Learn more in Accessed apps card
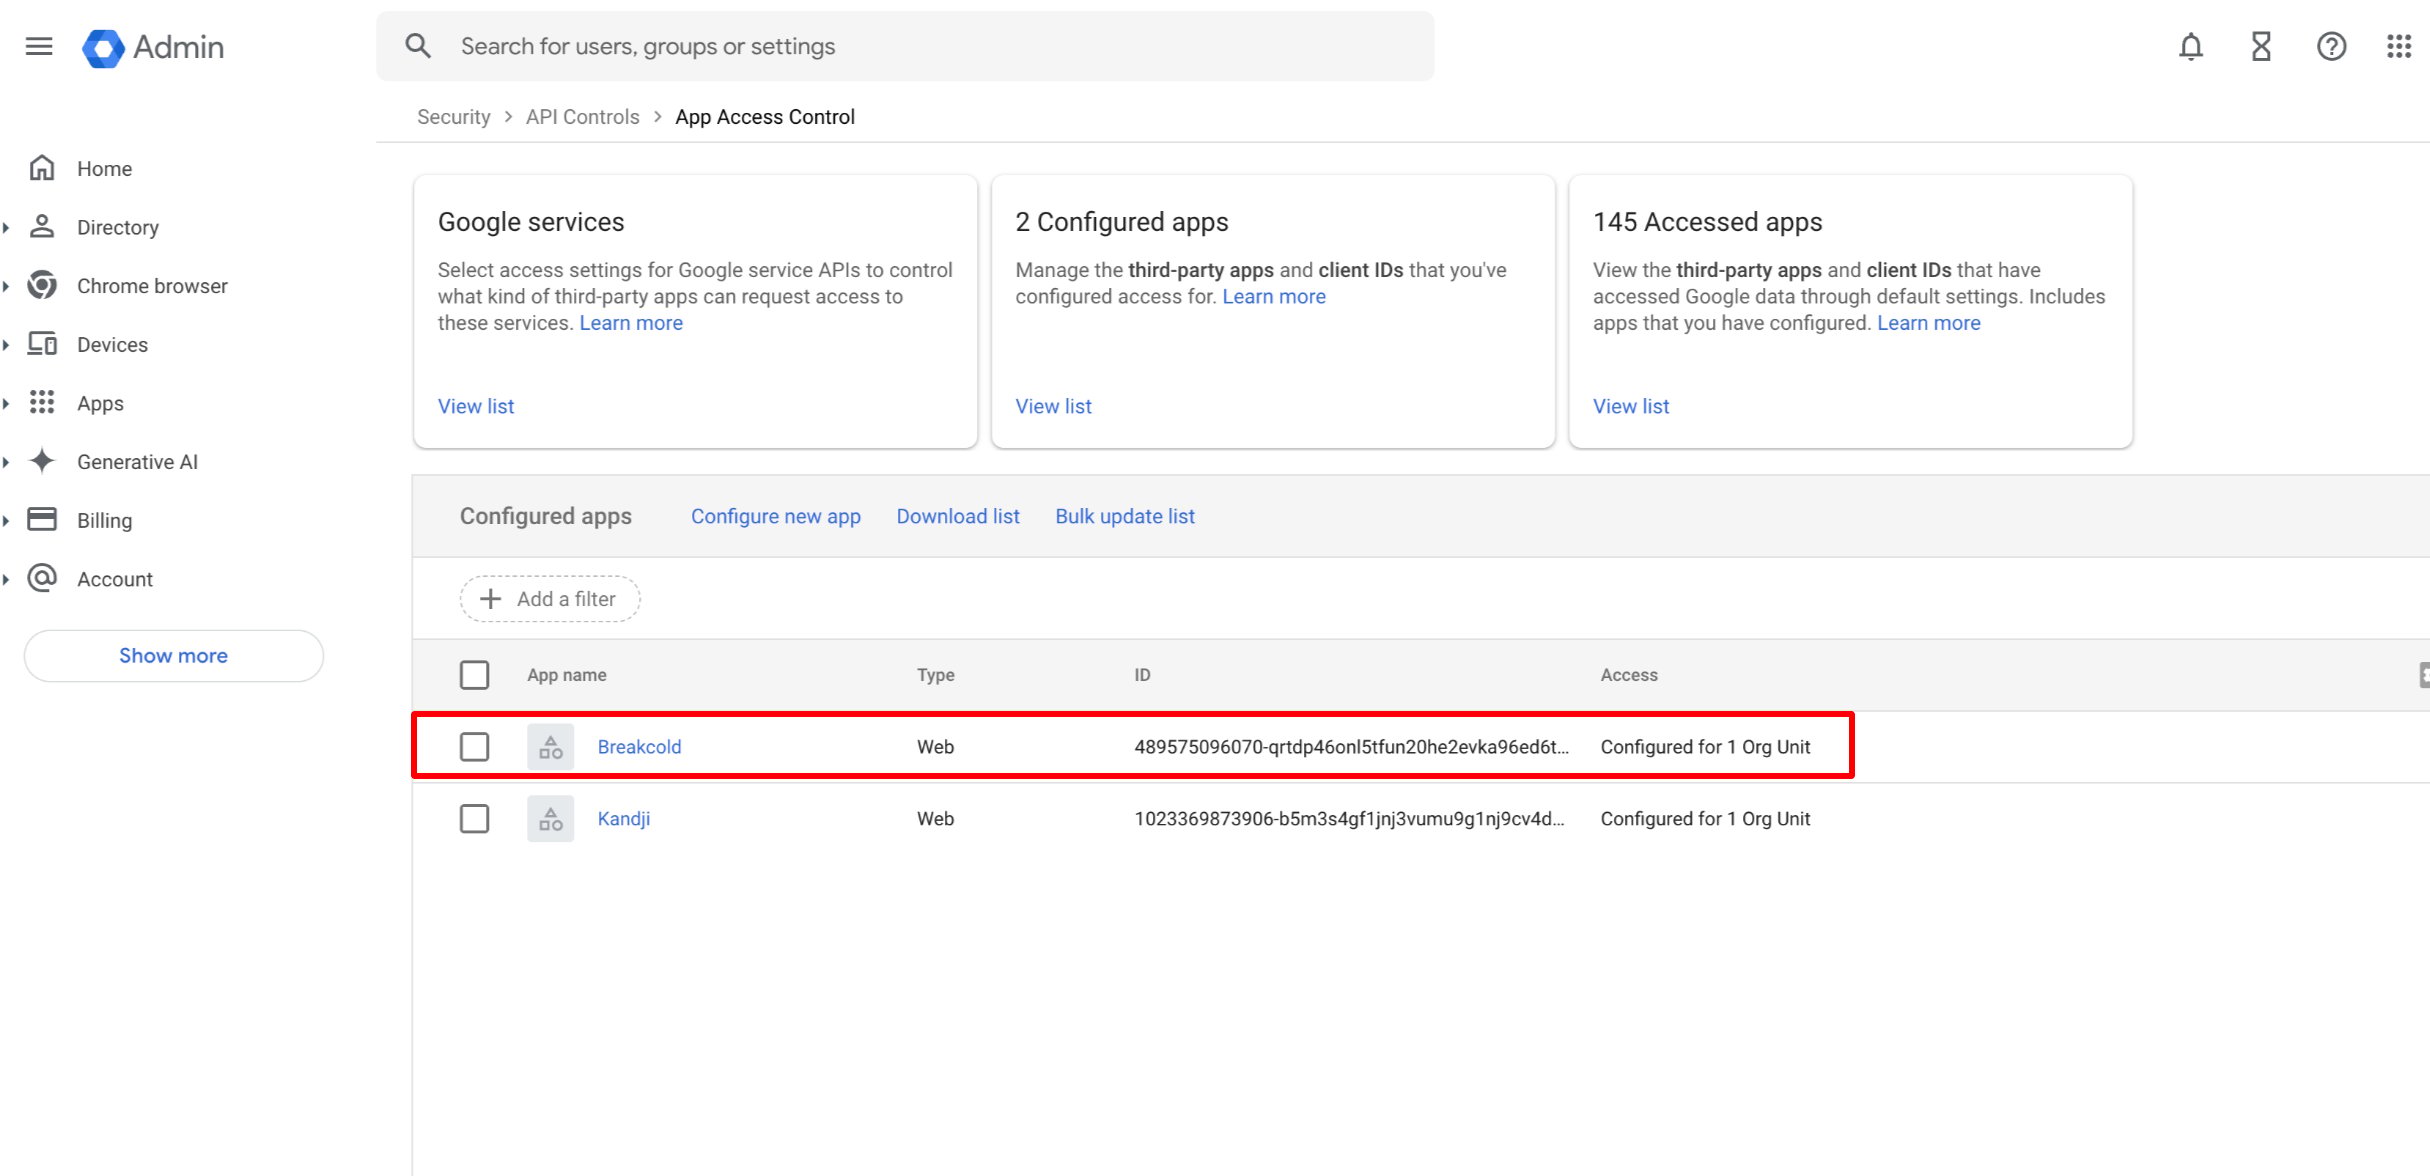 click(x=1928, y=323)
